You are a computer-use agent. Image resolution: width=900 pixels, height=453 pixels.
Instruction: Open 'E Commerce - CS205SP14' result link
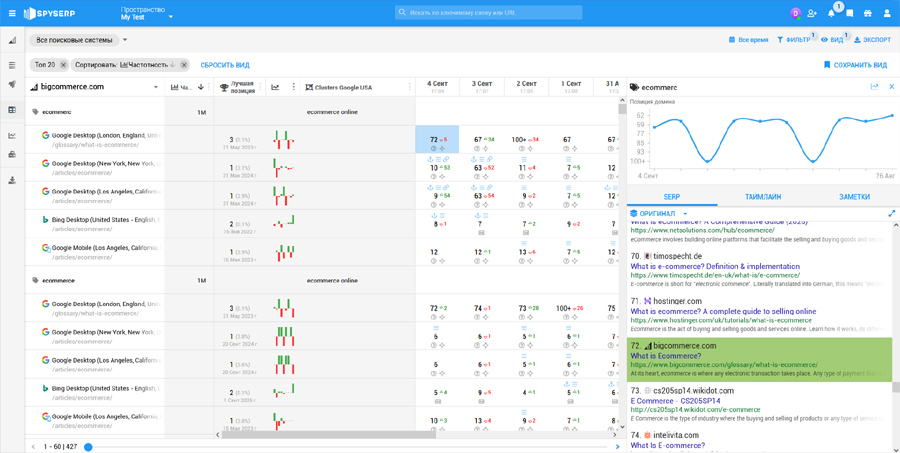coord(675,401)
